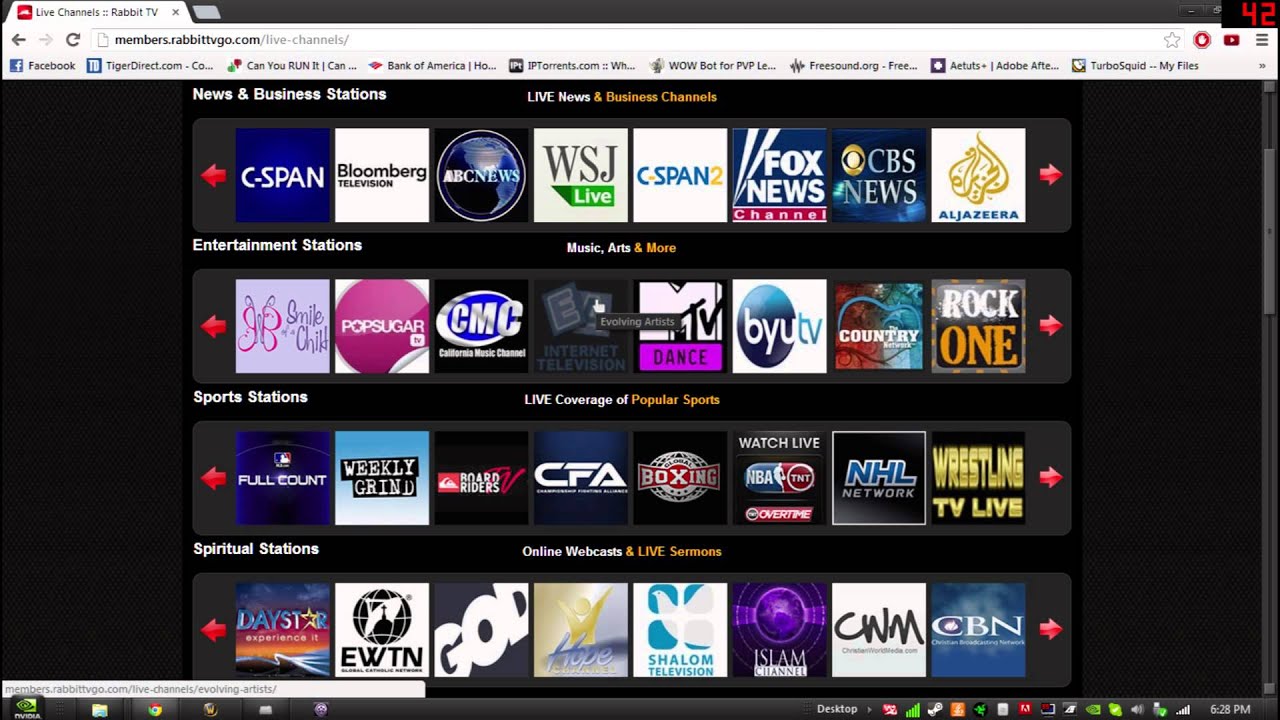
Task: Click left arrow in Sports Stations row
Action: pyautogui.click(x=213, y=478)
